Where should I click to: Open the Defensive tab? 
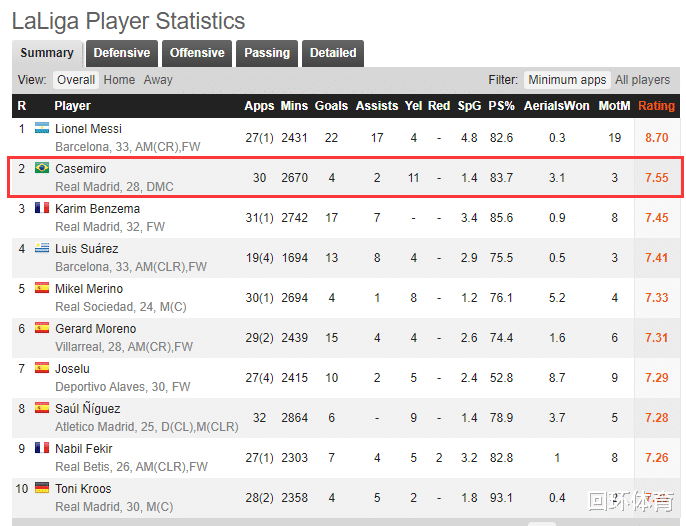point(122,53)
